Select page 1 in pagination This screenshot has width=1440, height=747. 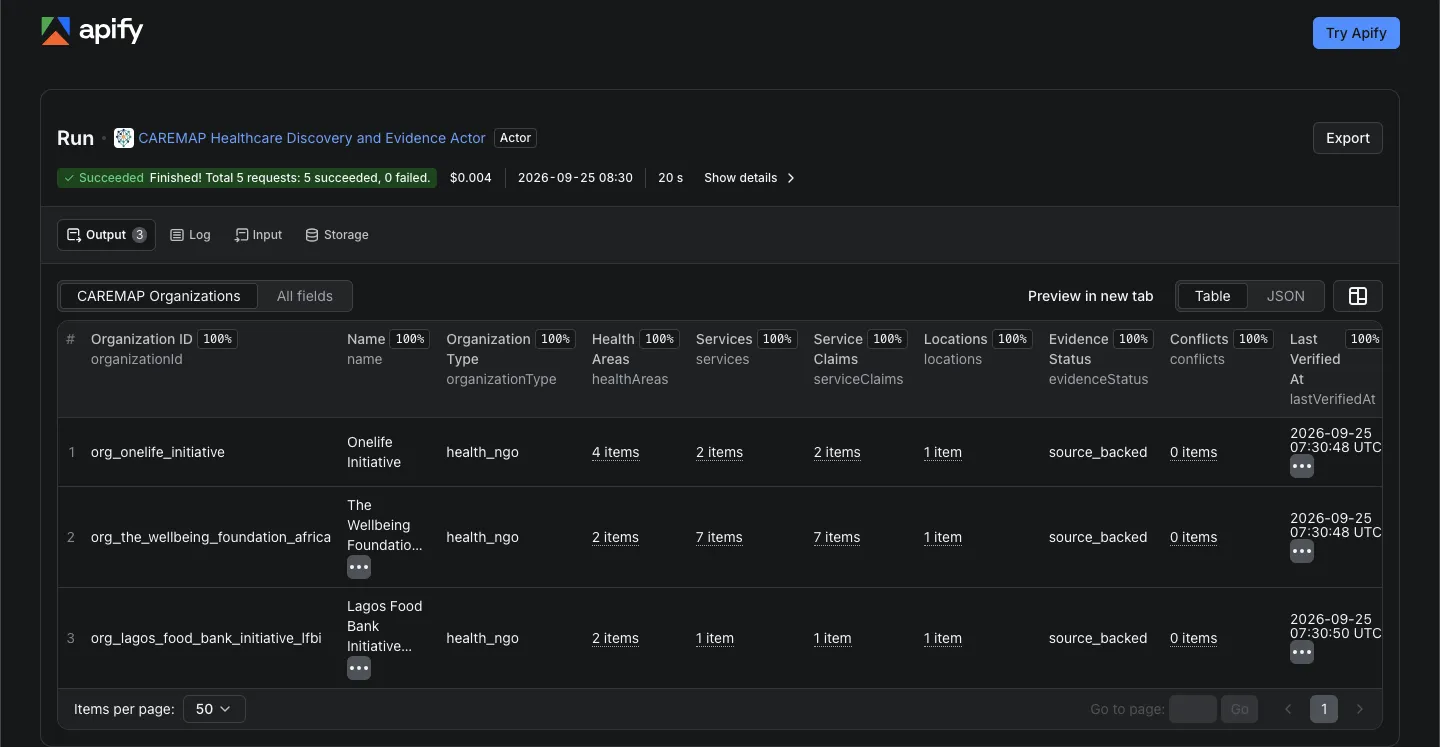tap(1324, 709)
